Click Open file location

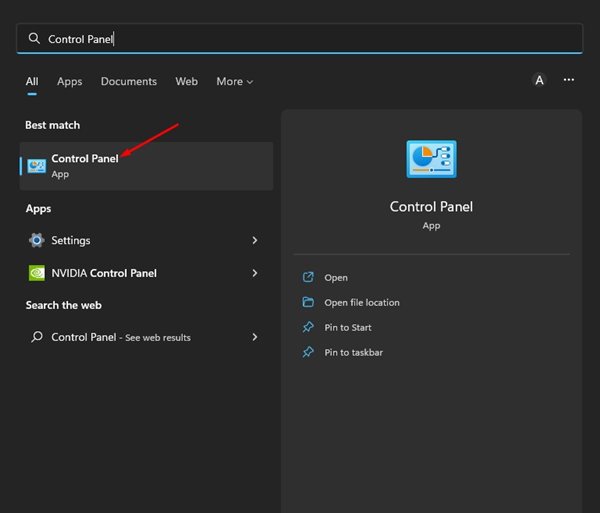click(361, 302)
